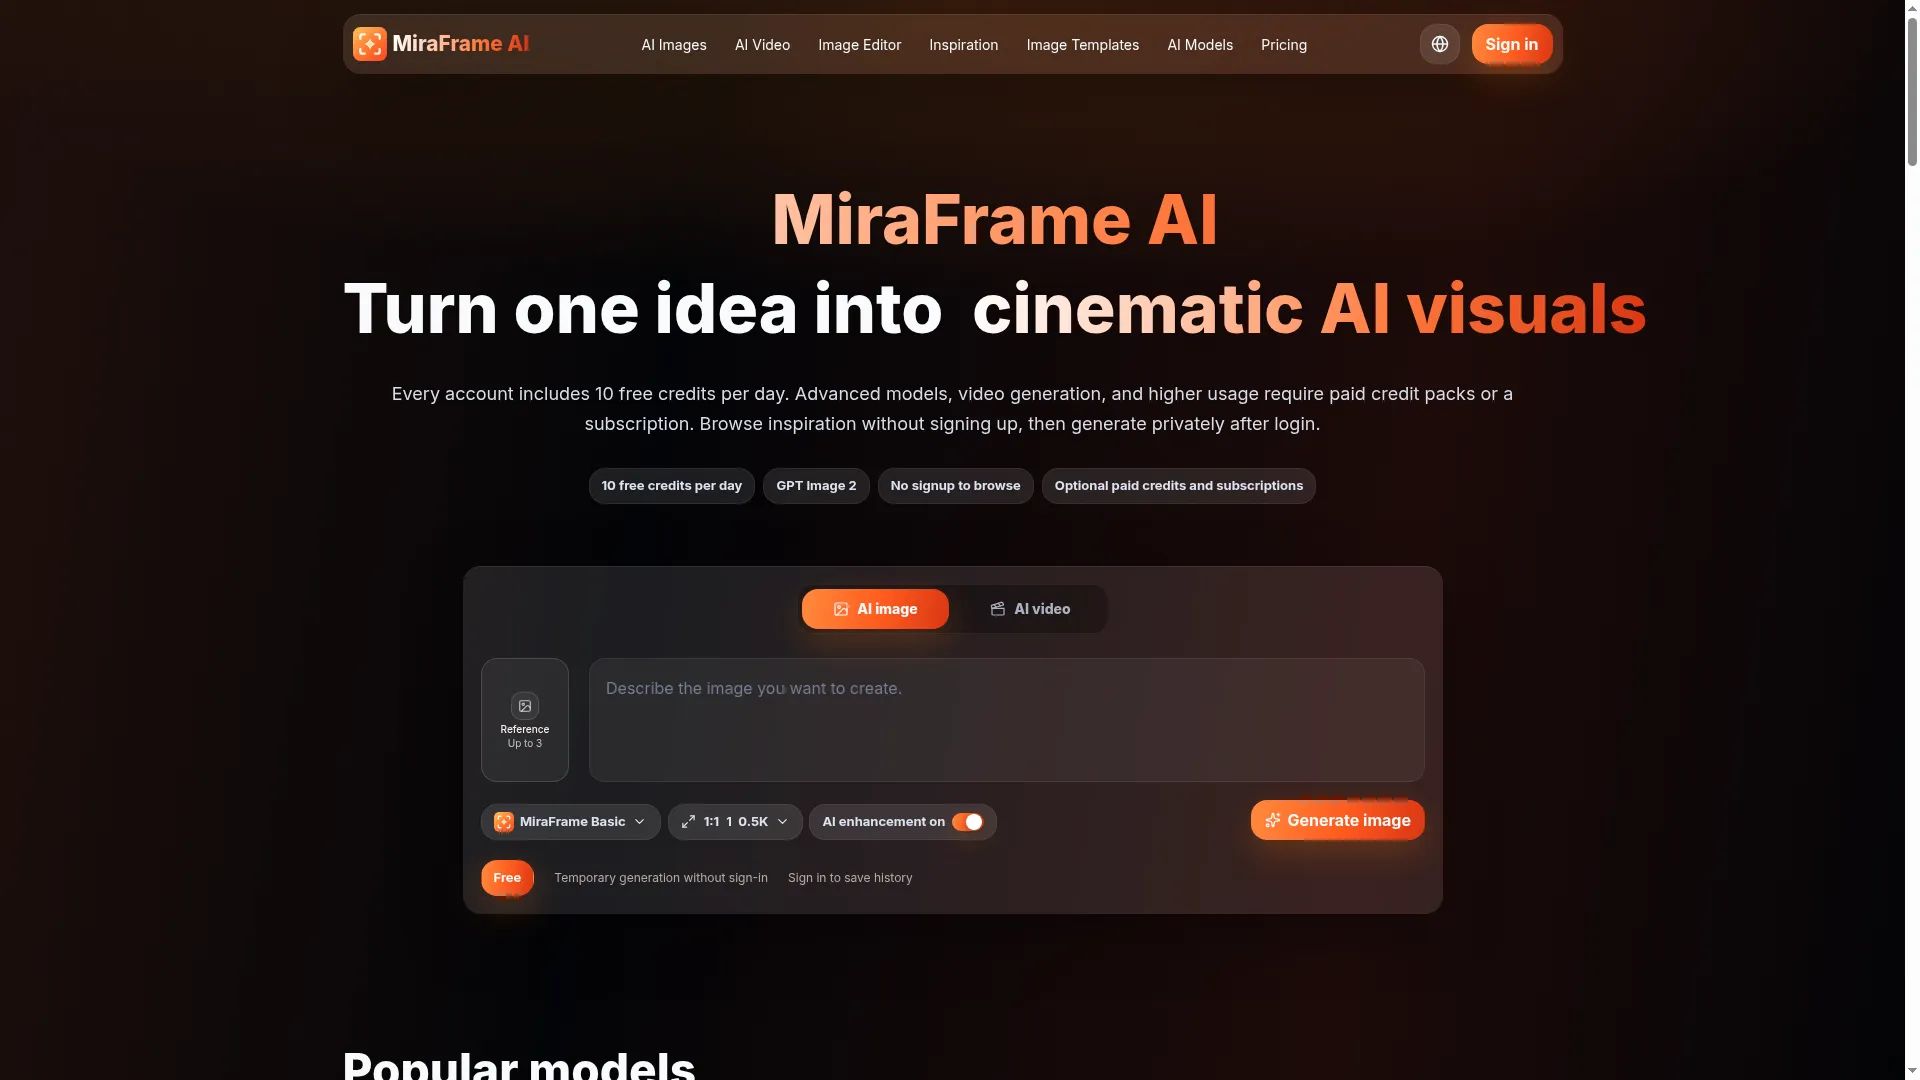Screen dimensions: 1920x1080
Task: Click Sign in to save history
Action: click(850, 878)
